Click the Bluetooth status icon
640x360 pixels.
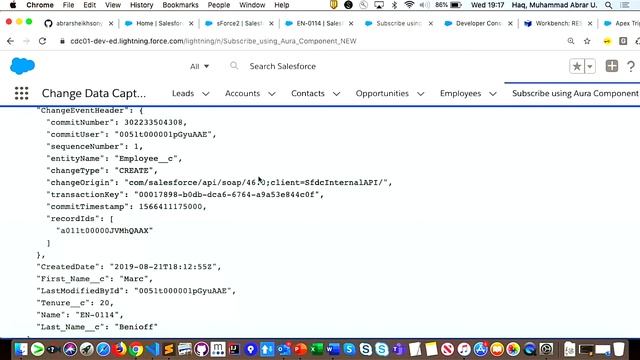pyautogui.click(x=394, y=5)
